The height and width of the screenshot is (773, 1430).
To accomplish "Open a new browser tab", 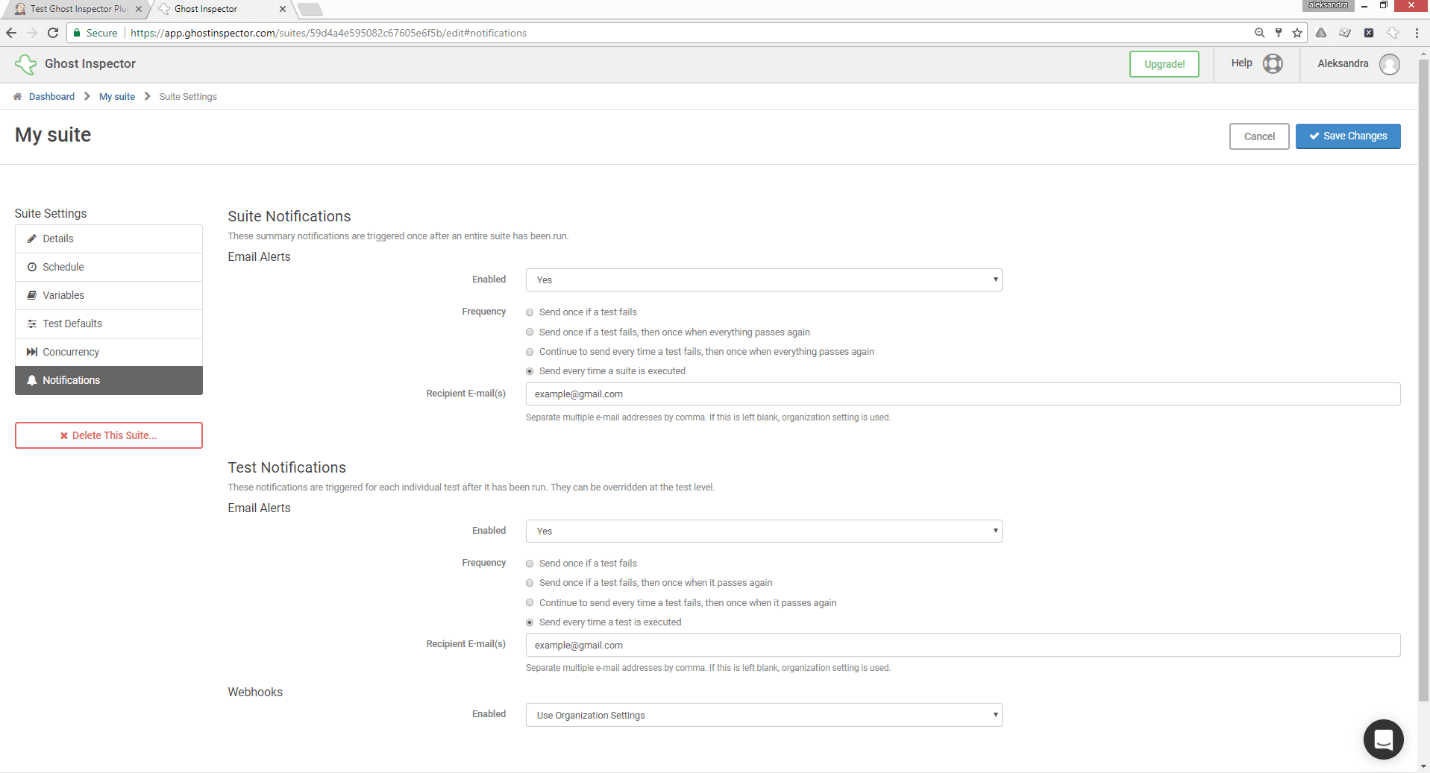I will coord(310,10).
